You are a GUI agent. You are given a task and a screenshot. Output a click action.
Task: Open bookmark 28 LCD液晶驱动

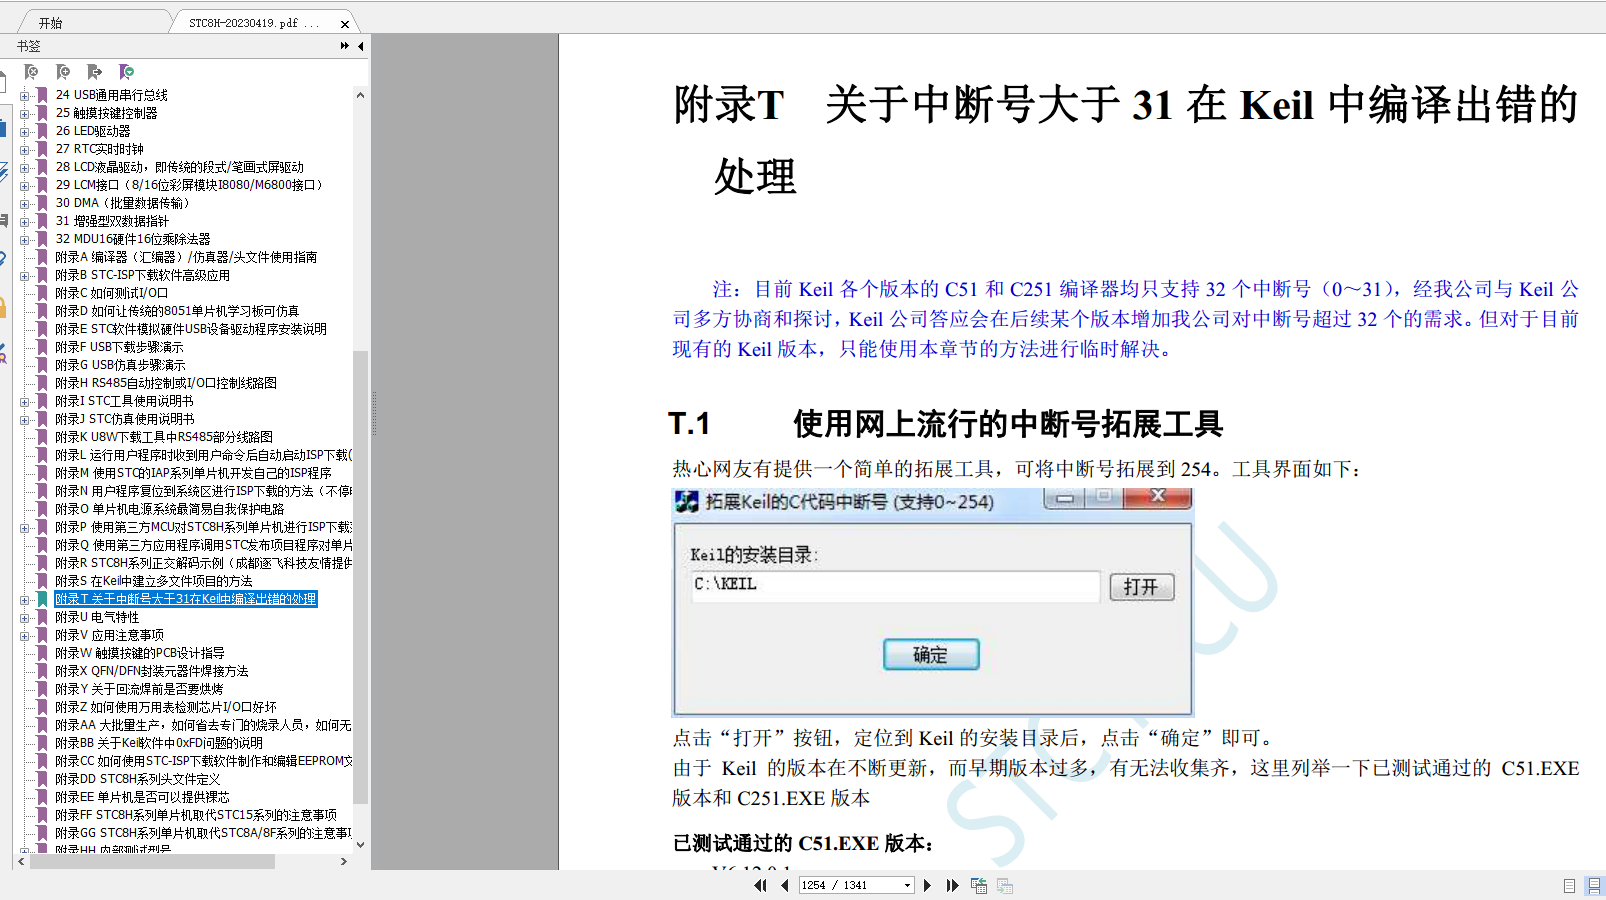point(180,167)
